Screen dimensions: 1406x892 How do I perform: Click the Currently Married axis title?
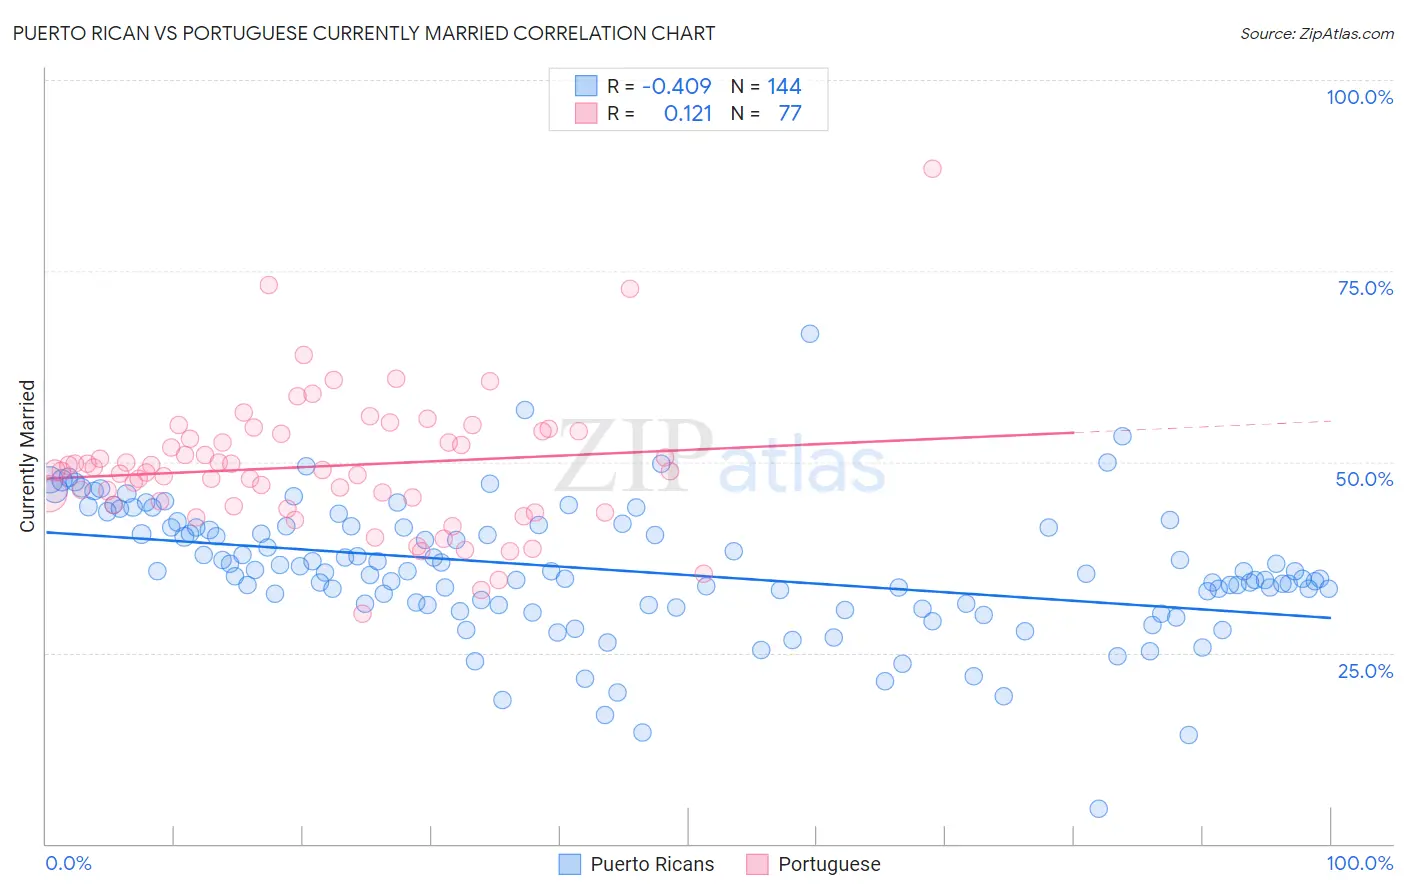[27, 455]
